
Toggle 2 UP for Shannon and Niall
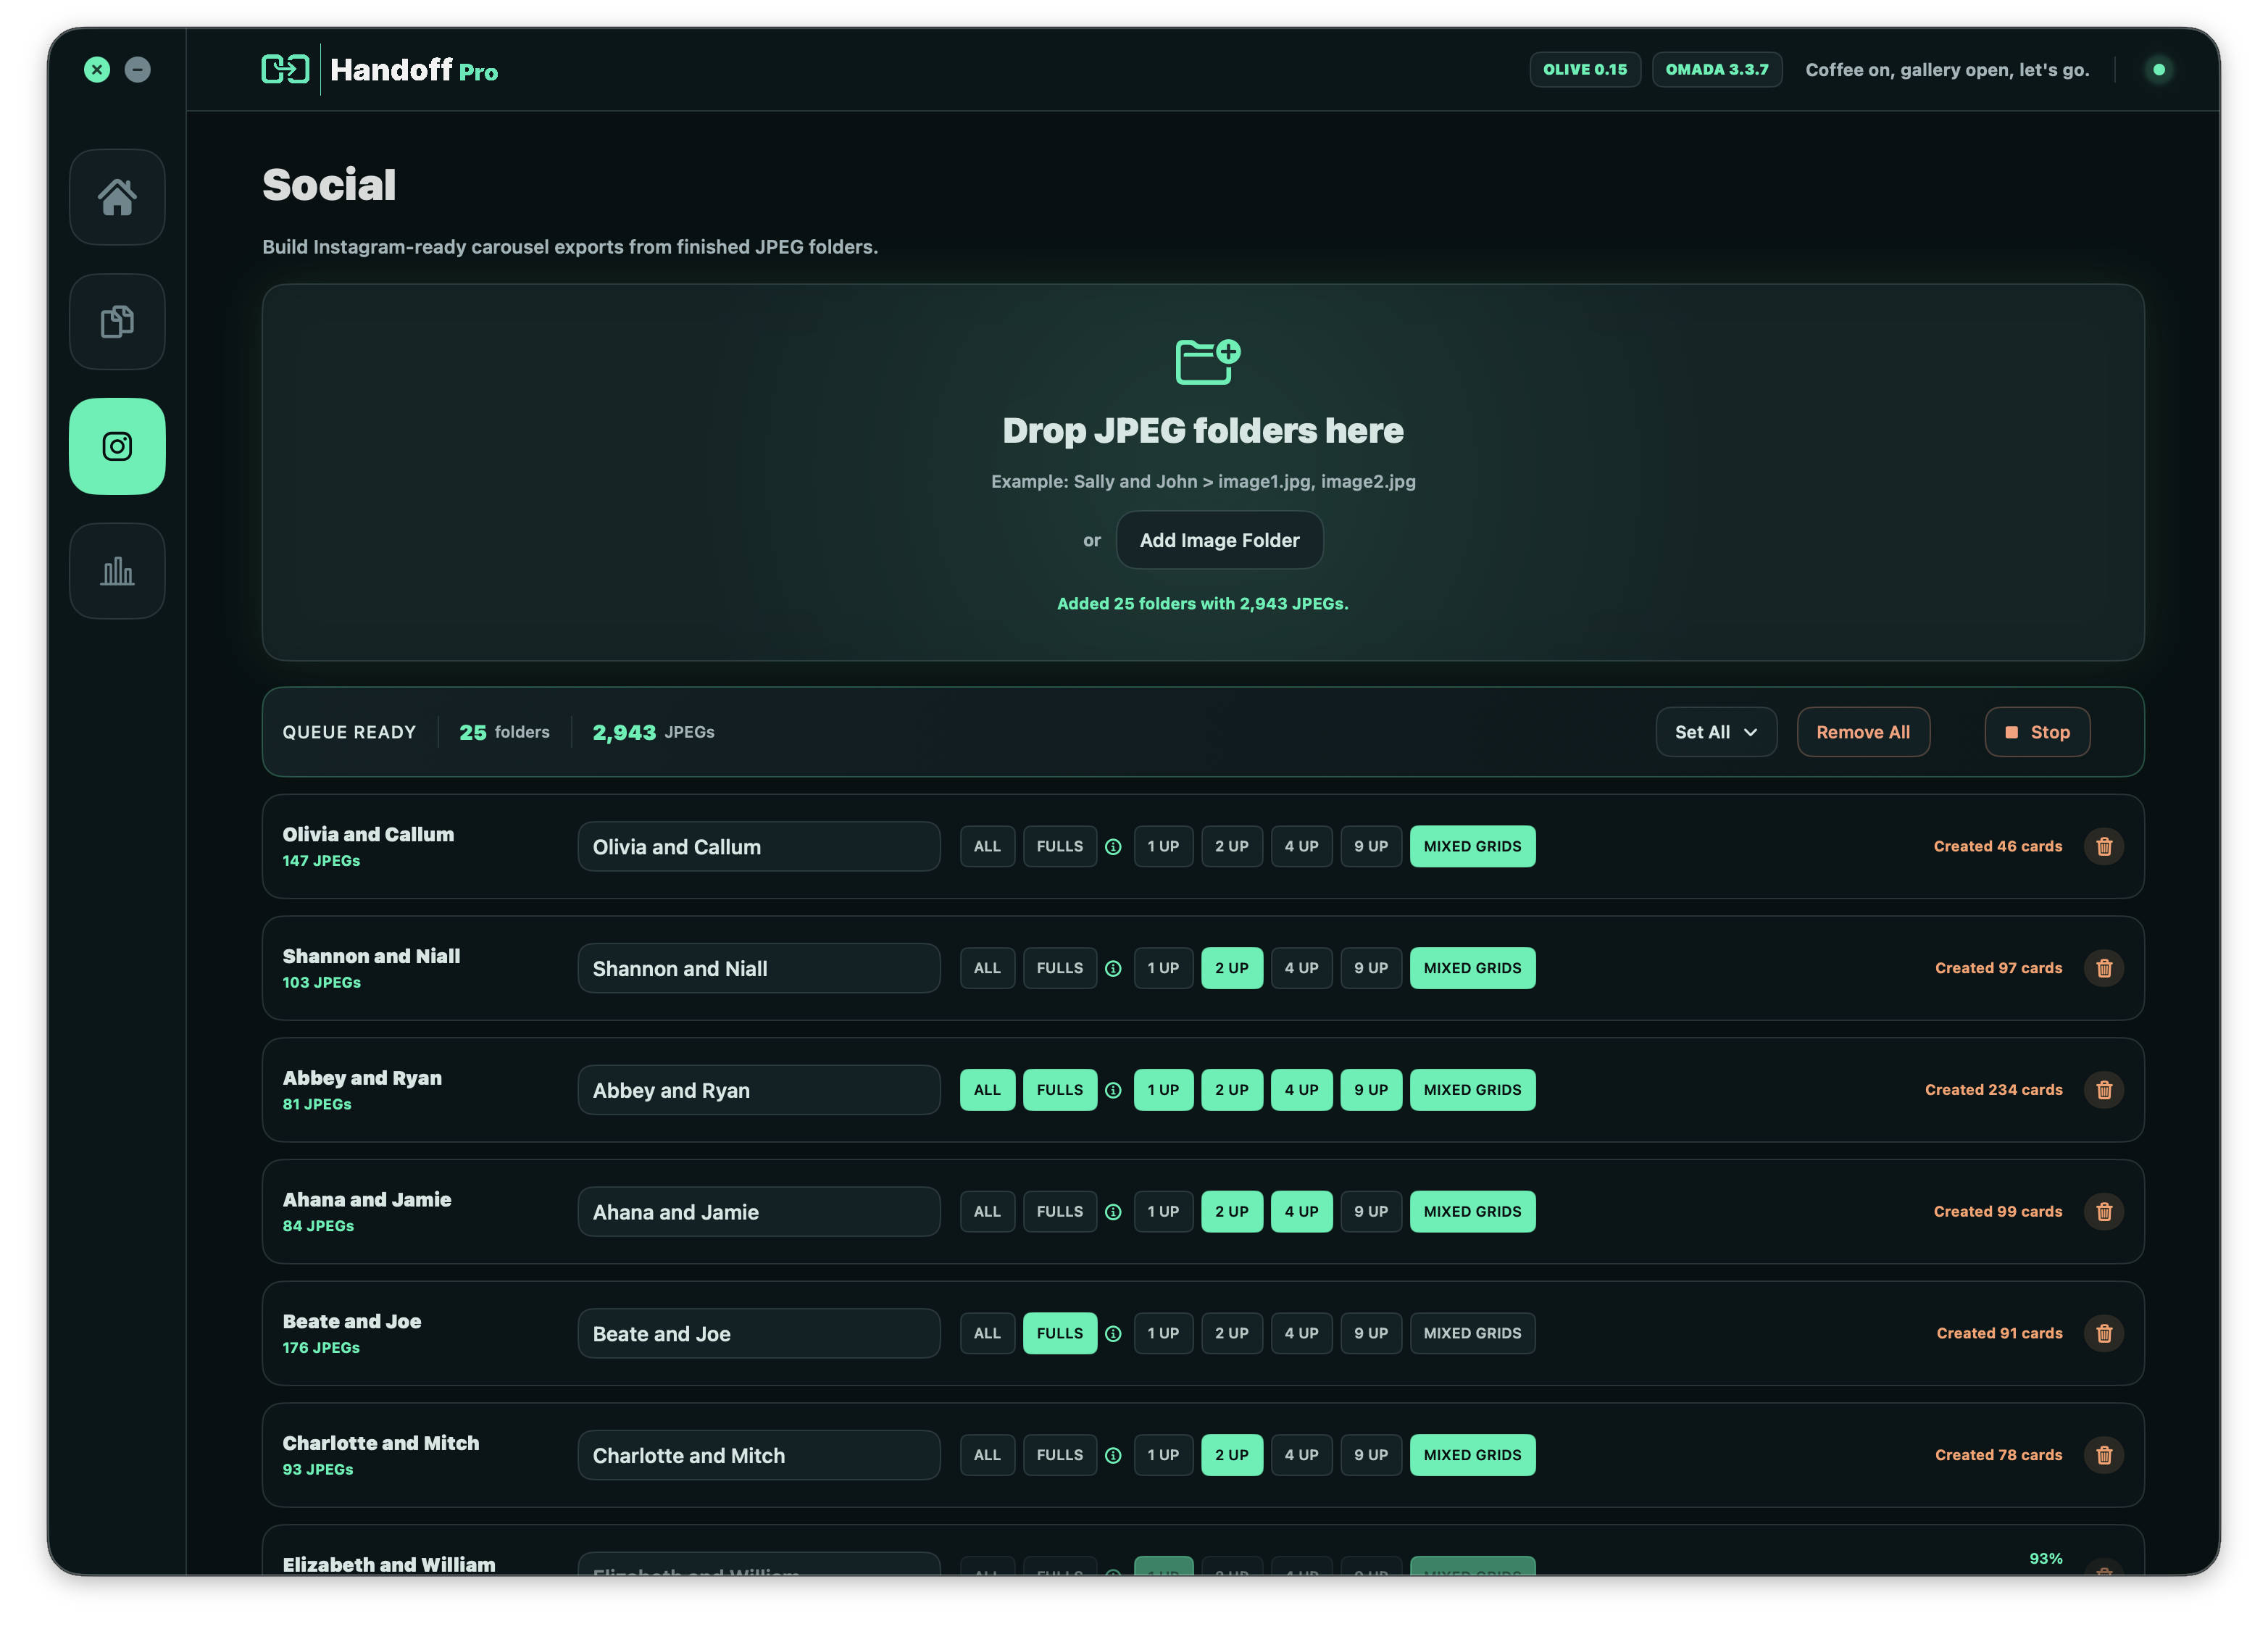point(1231,968)
